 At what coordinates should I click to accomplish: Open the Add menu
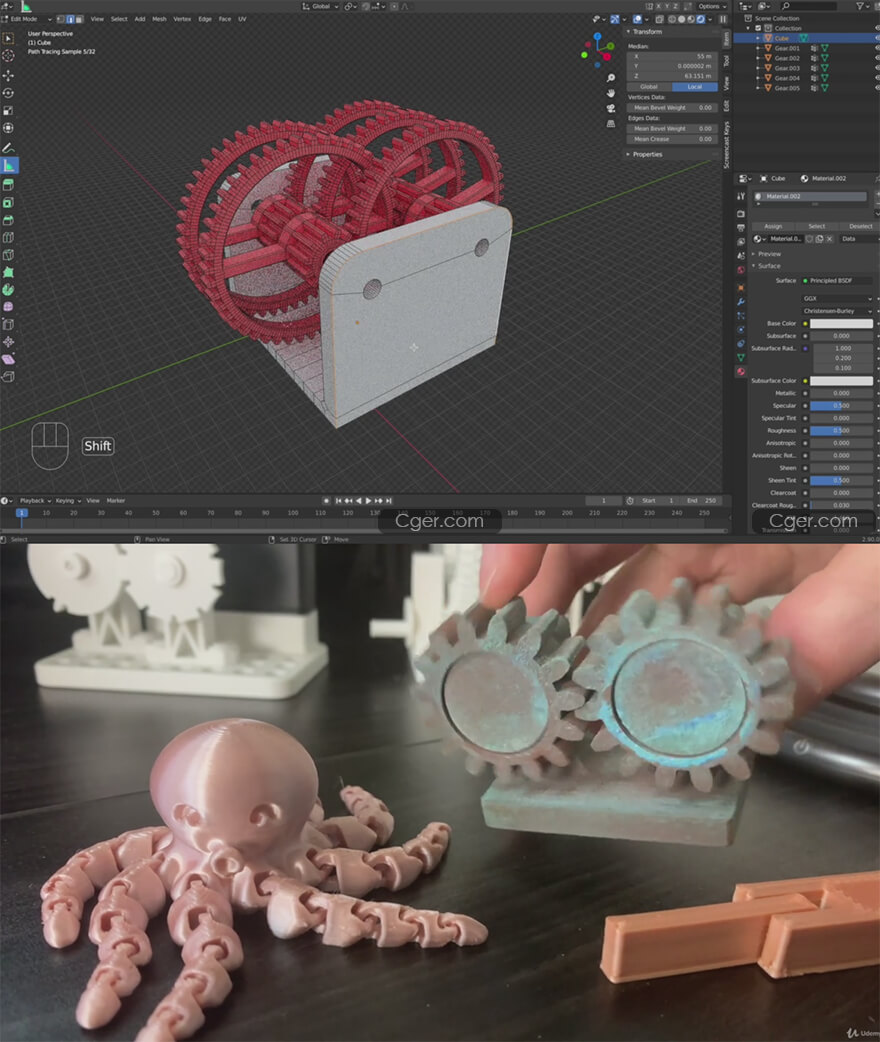coord(140,19)
